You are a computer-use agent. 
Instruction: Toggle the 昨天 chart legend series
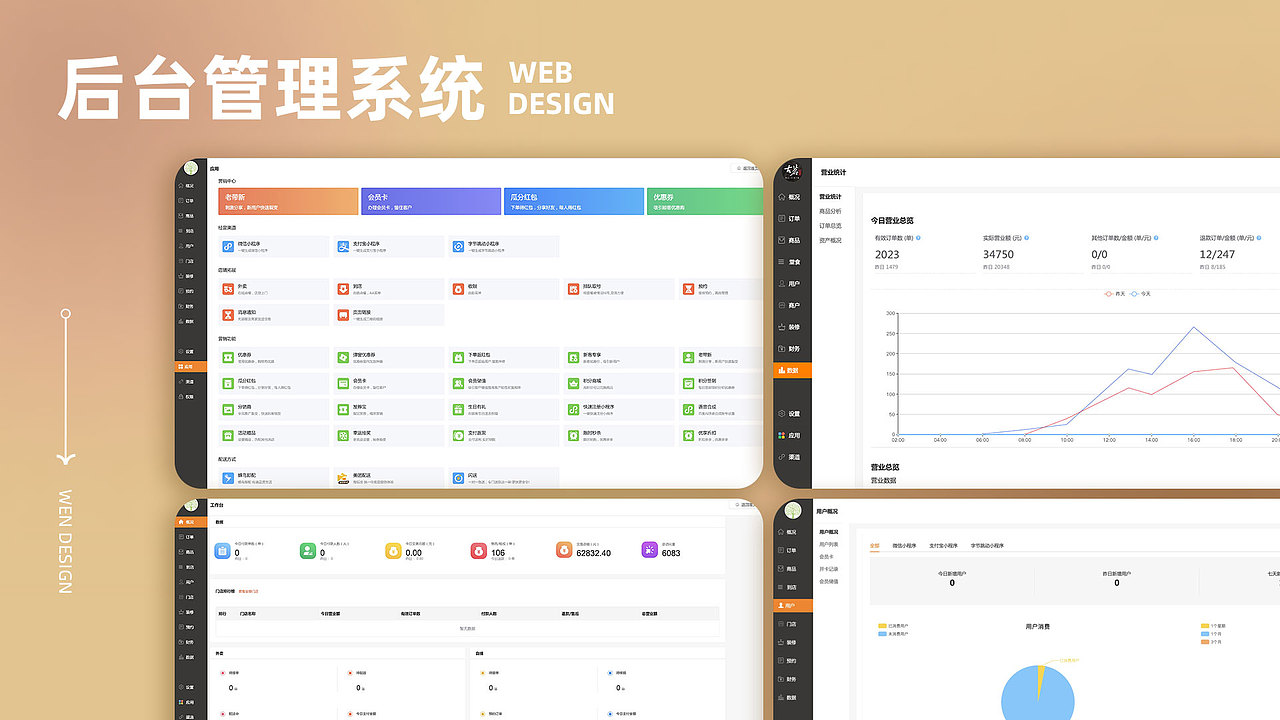tap(1114, 294)
